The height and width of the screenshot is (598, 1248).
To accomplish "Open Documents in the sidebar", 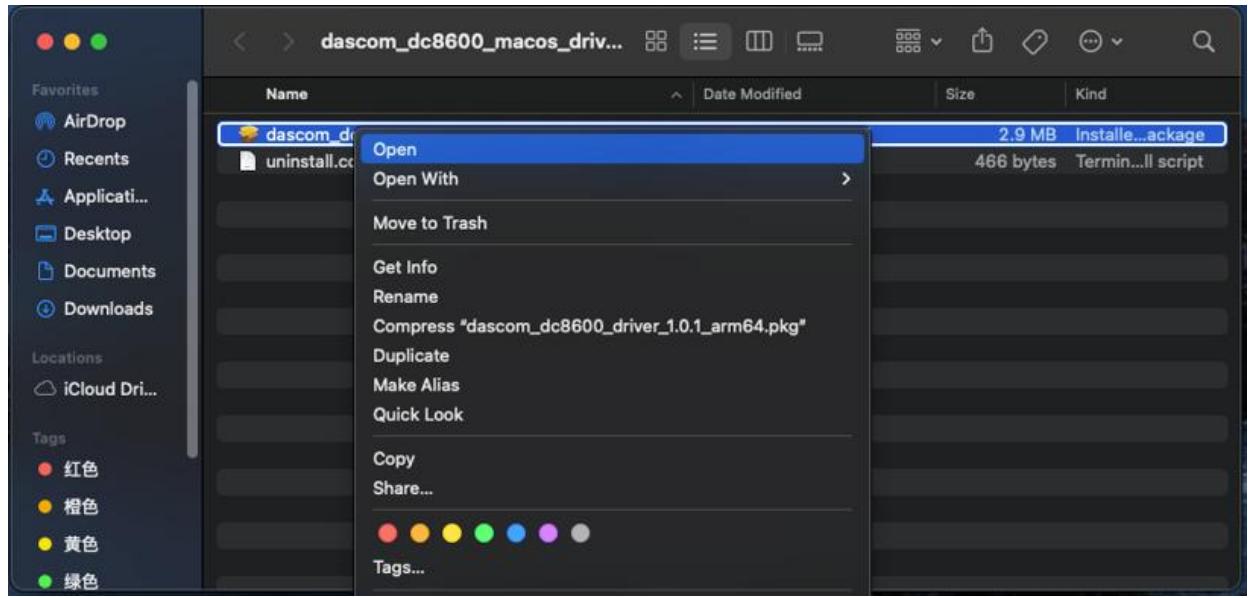I will [x=97, y=271].
